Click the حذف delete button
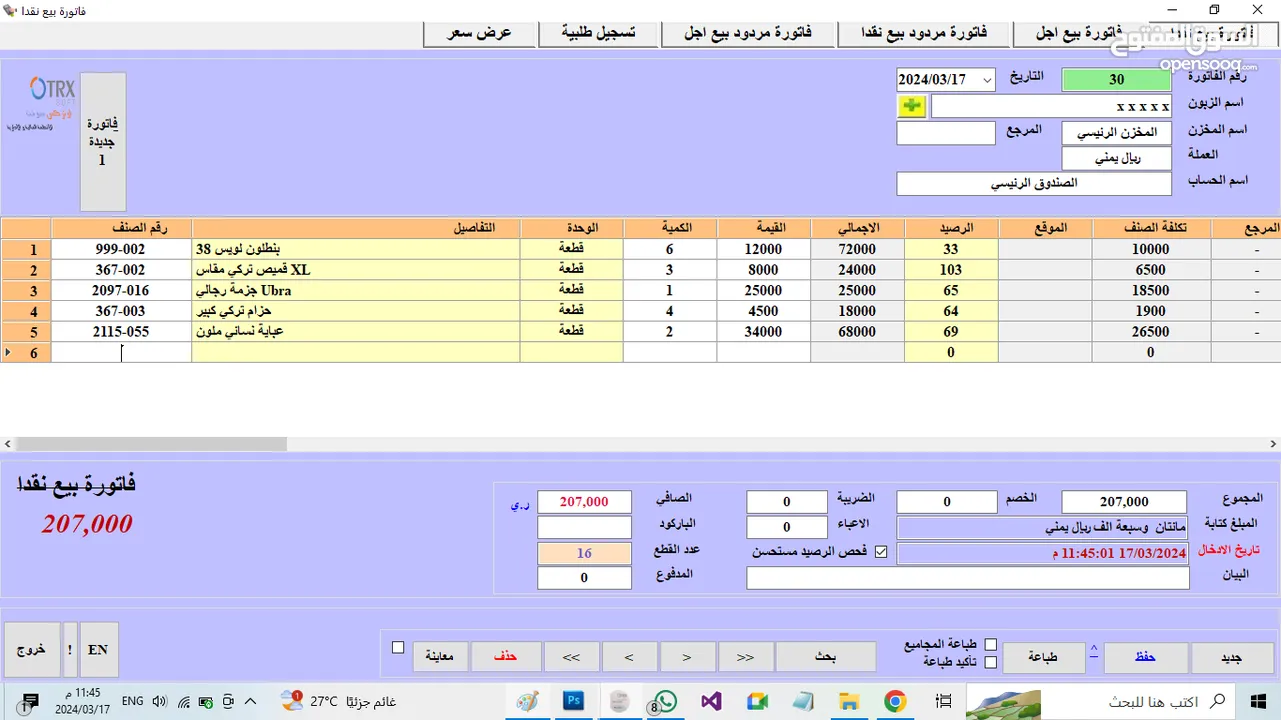 pos(505,657)
